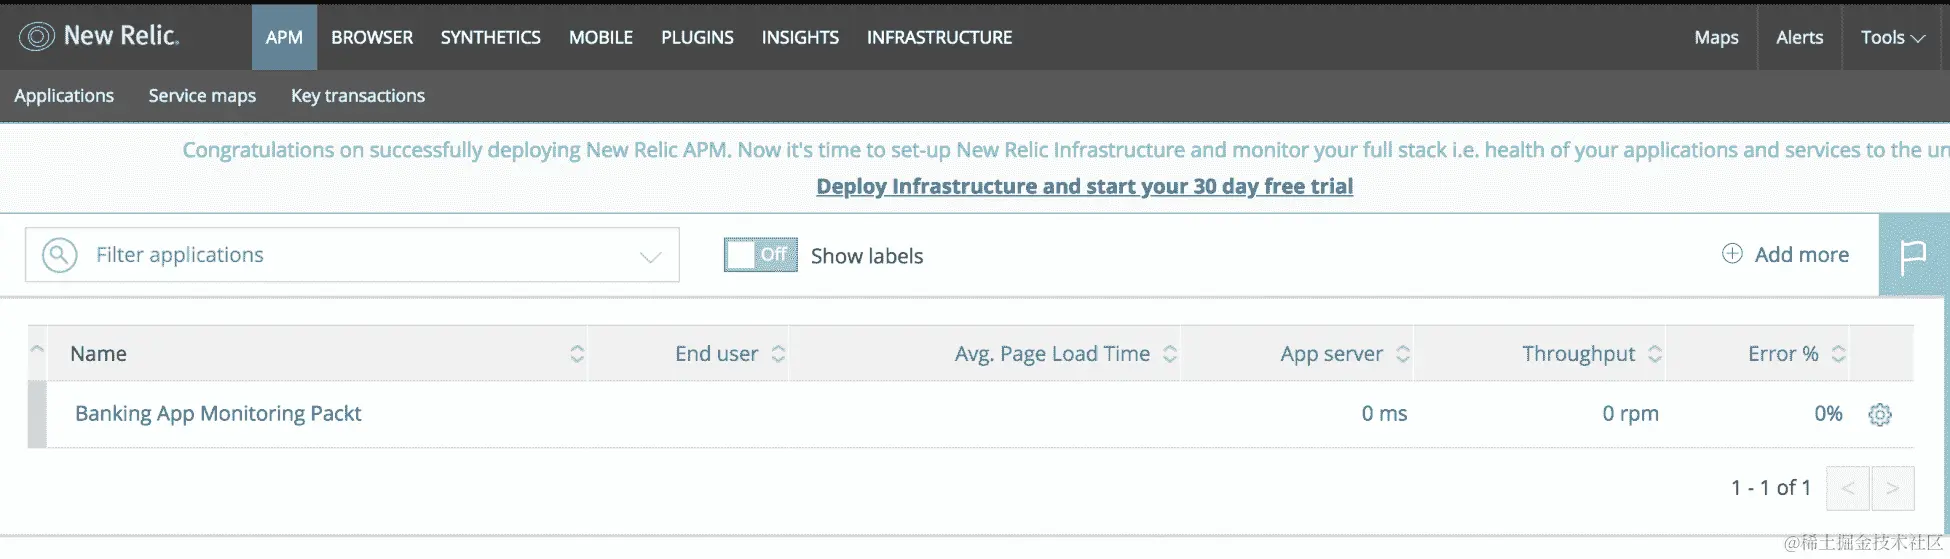Switch to the BROWSER tab

[372, 37]
